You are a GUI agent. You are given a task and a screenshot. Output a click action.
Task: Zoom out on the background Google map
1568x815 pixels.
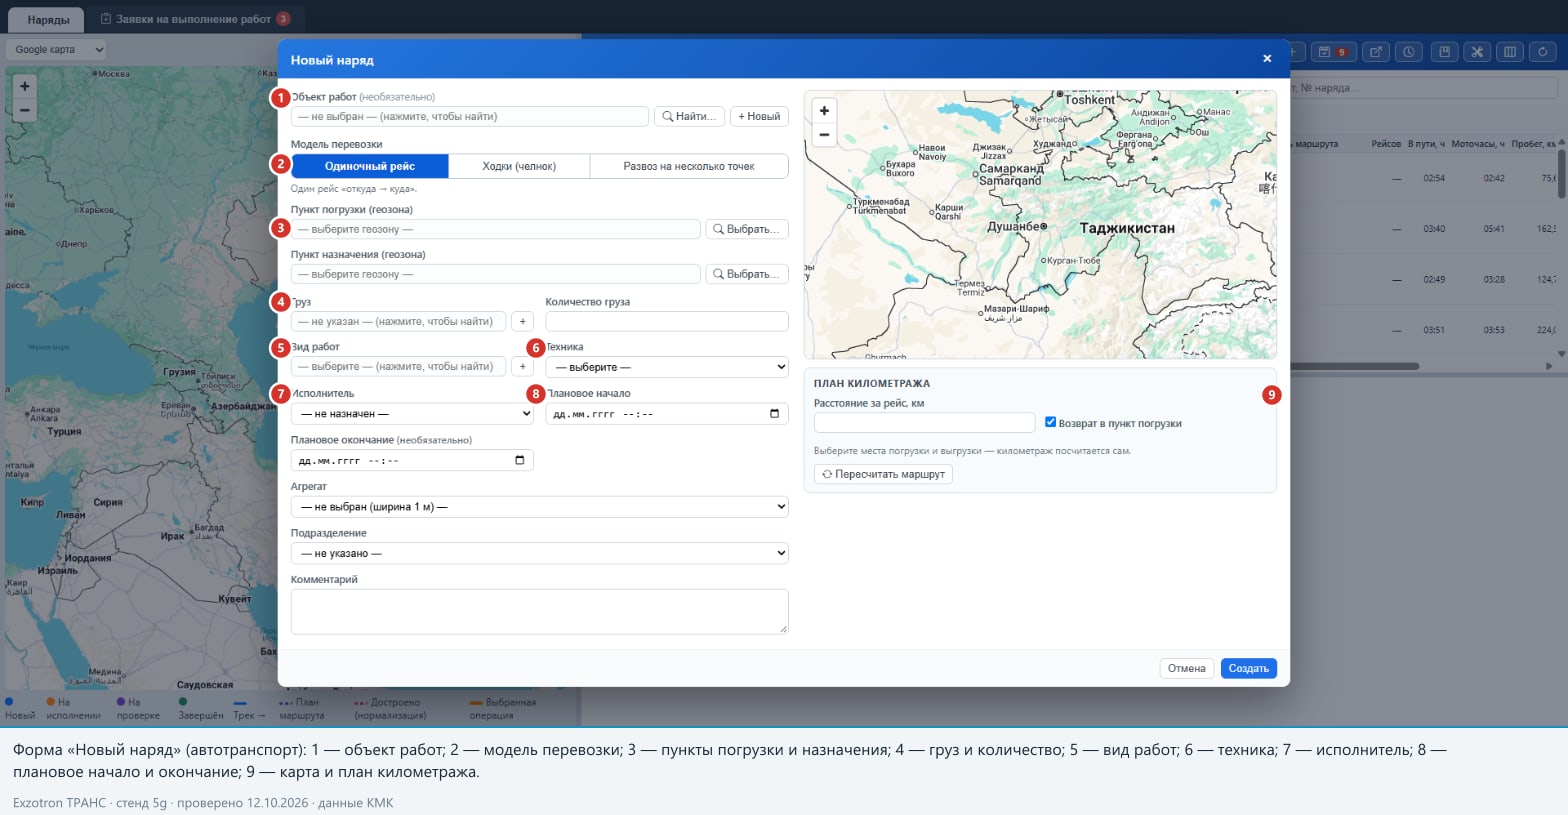25,110
